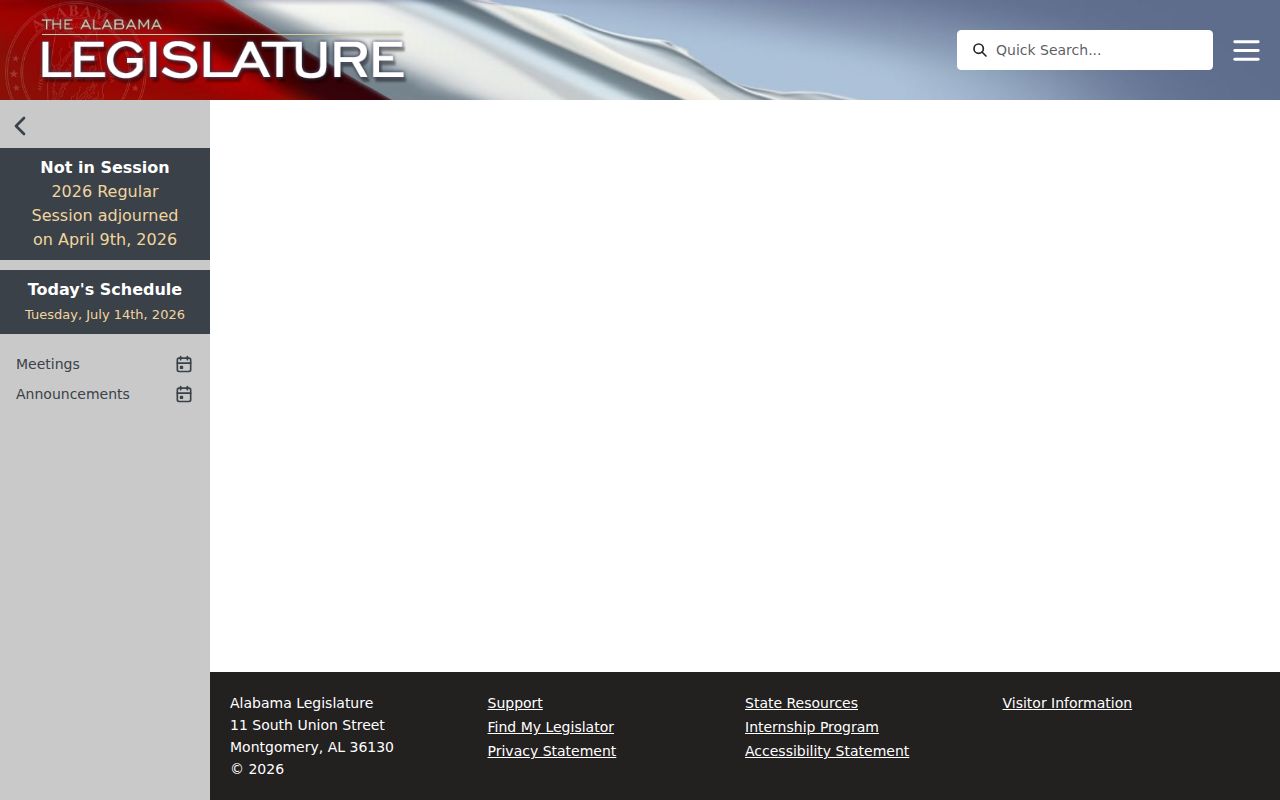Click the 2026 Regular Session adjourned text
This screenshot has width=1280, height=800.
pyautogui.click(x=105, y=215)
